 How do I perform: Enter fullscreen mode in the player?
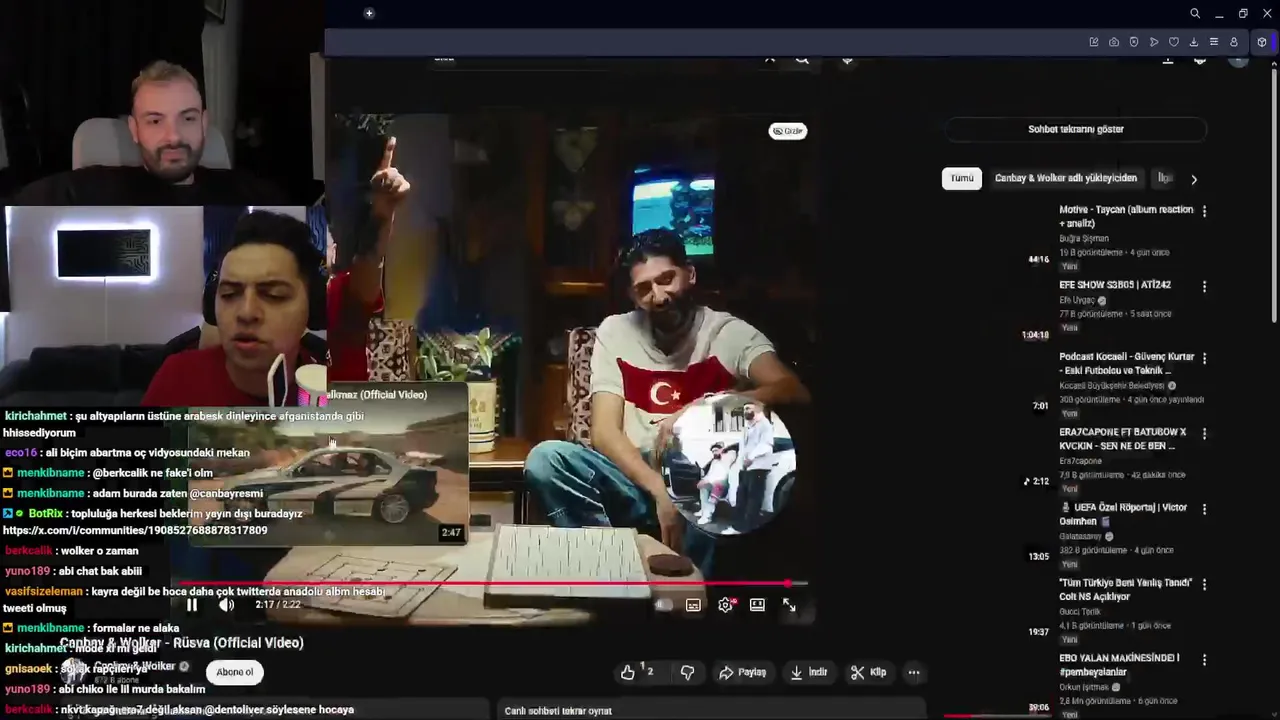[x=789, y=605]
